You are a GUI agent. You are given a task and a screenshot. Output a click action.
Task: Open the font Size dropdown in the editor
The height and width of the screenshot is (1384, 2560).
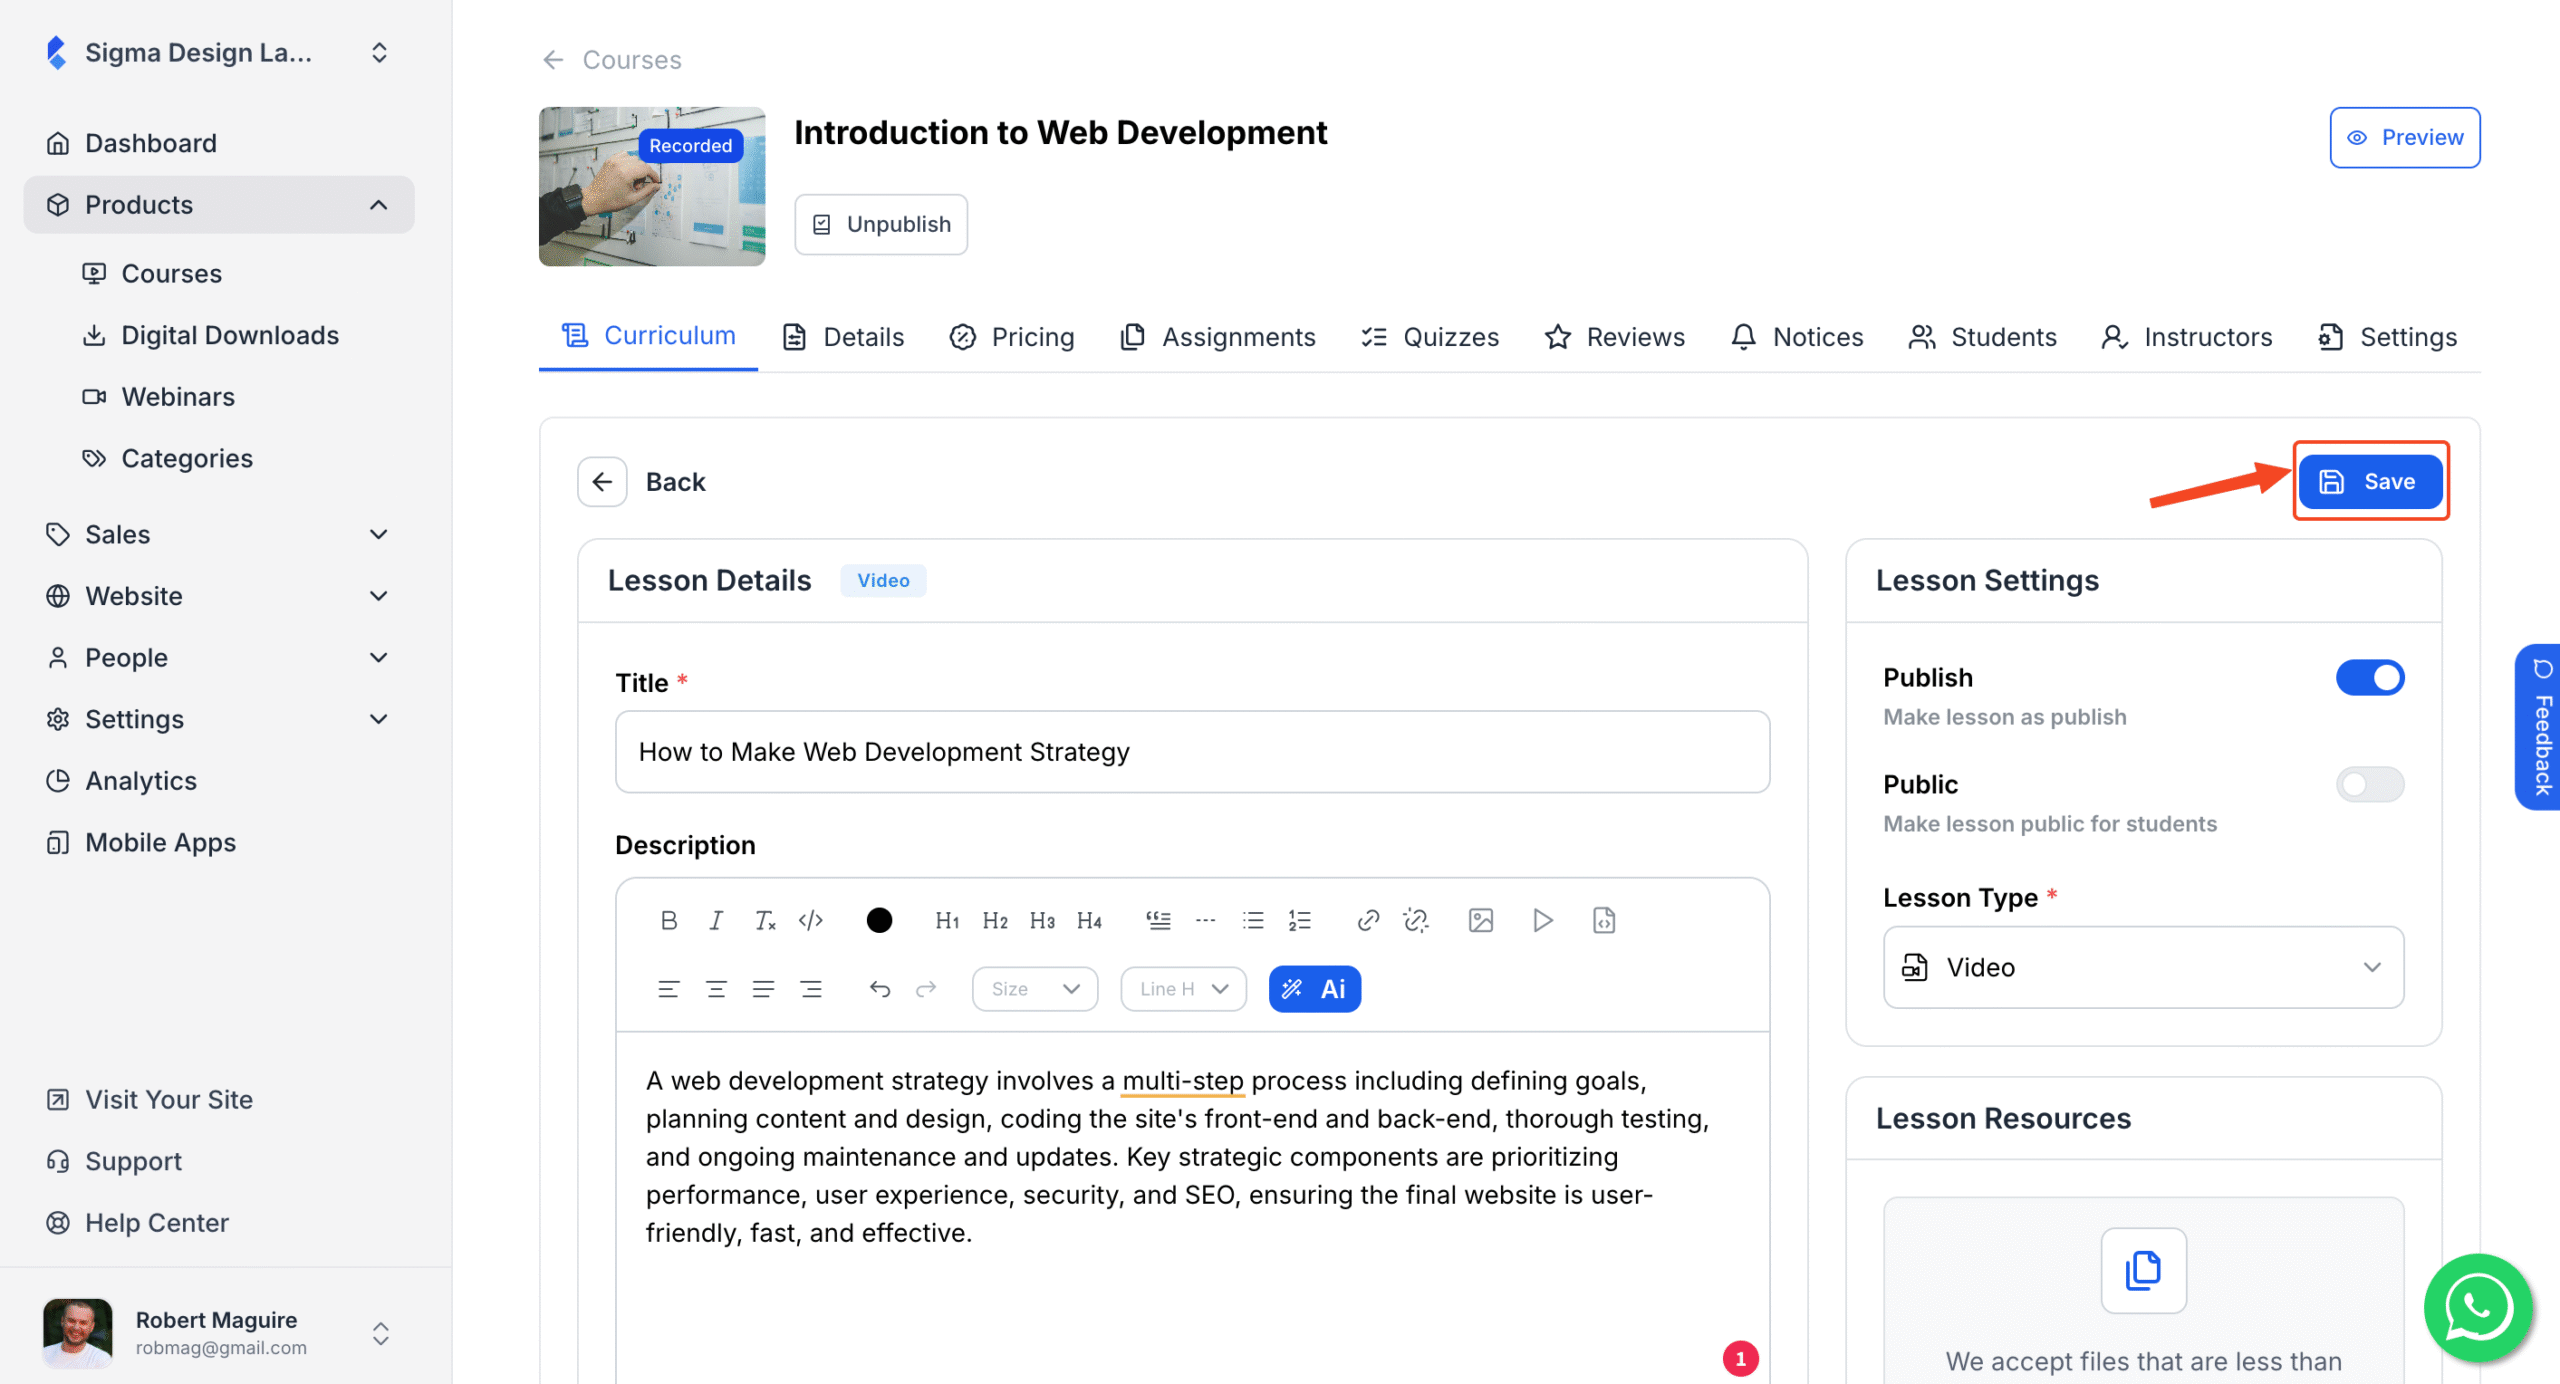(1034, 988)
